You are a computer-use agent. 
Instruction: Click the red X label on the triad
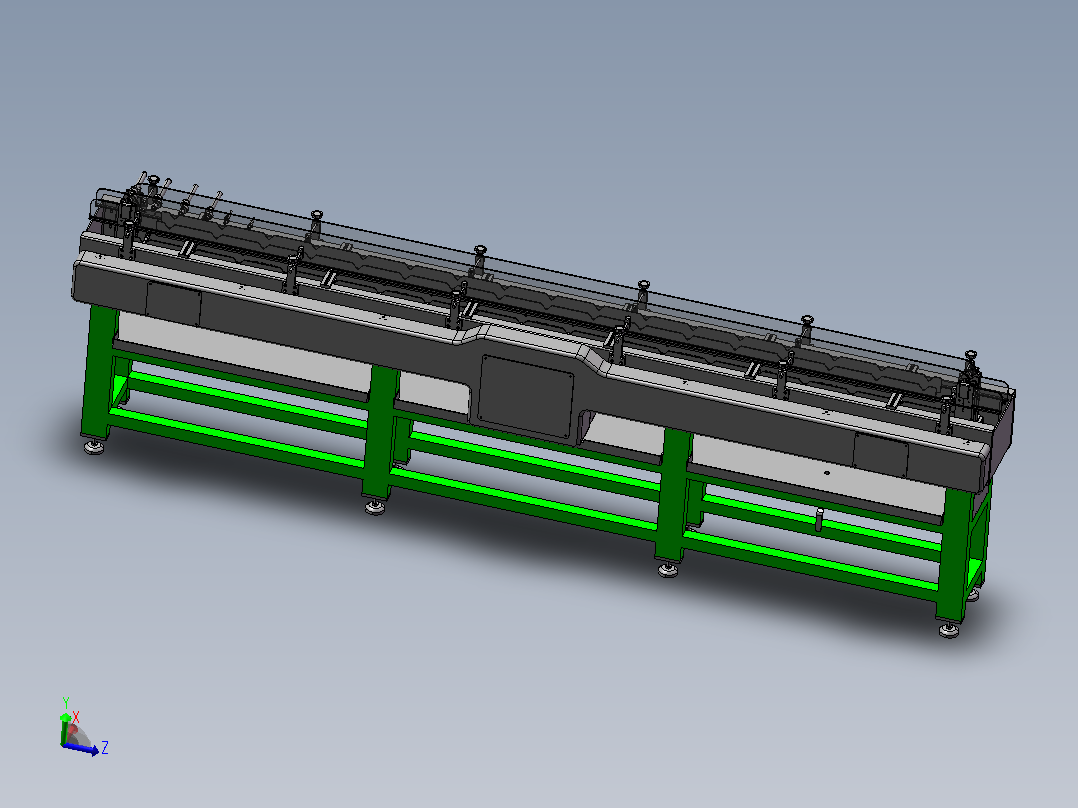(76, 717)
